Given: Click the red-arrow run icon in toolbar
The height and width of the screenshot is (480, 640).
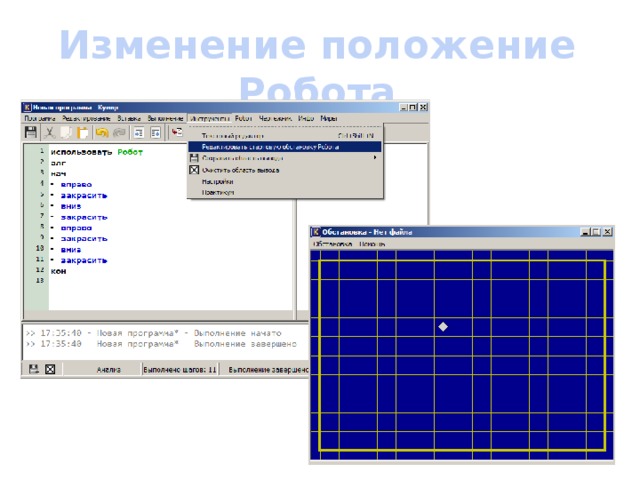Looking at the screenshot, I should 177,132.
